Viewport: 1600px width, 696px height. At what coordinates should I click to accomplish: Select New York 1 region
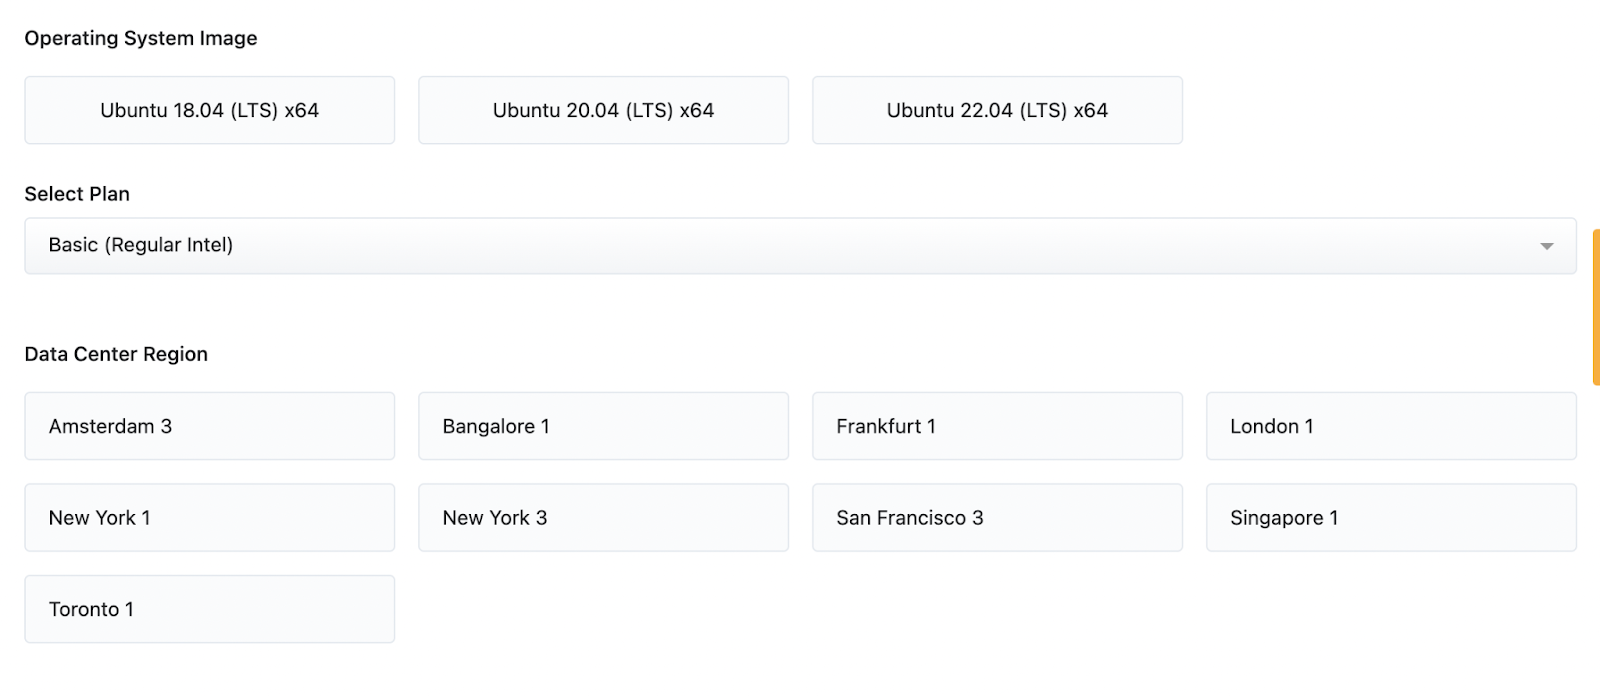(209, 518)
